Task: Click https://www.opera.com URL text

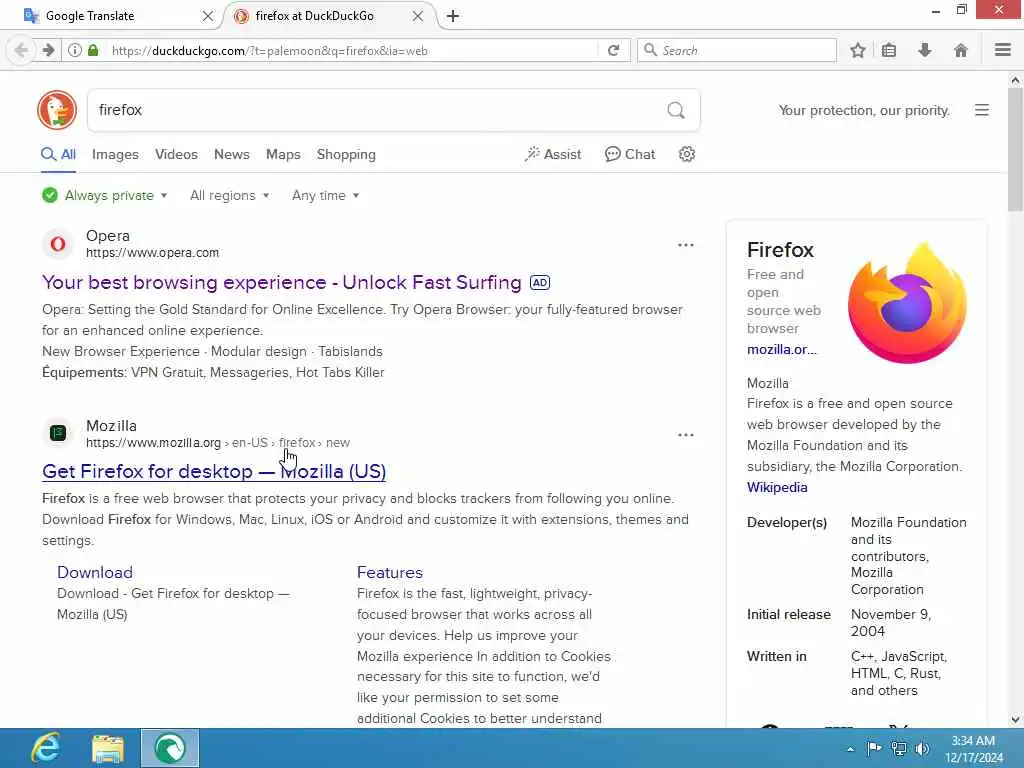Action: (153, 253)
